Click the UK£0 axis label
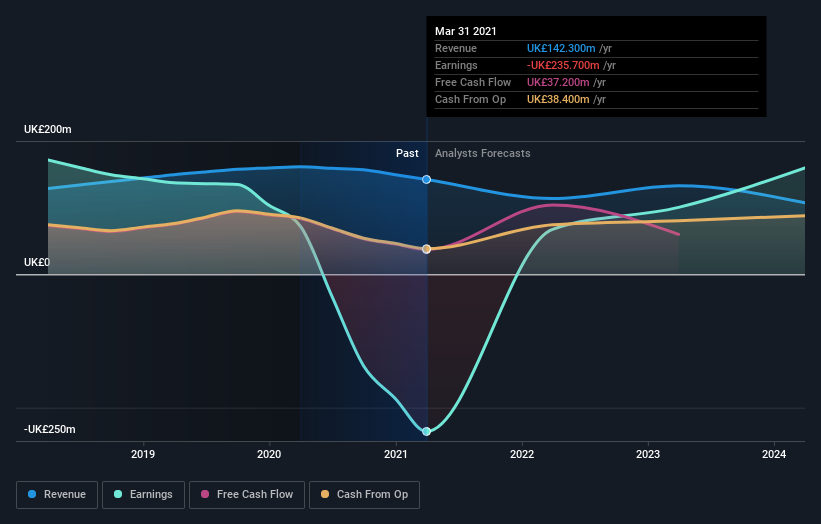Screen dimensions: 821x524 tap(37, 262)
